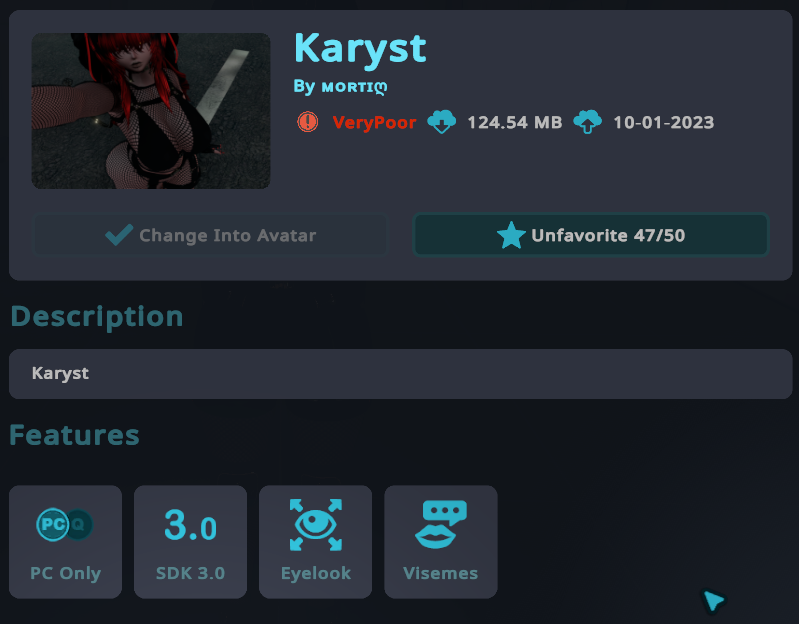Click the checkmark on Change Into Avatar
The width and height of the screenshot is (799, 624).
[x=119, y=235]
